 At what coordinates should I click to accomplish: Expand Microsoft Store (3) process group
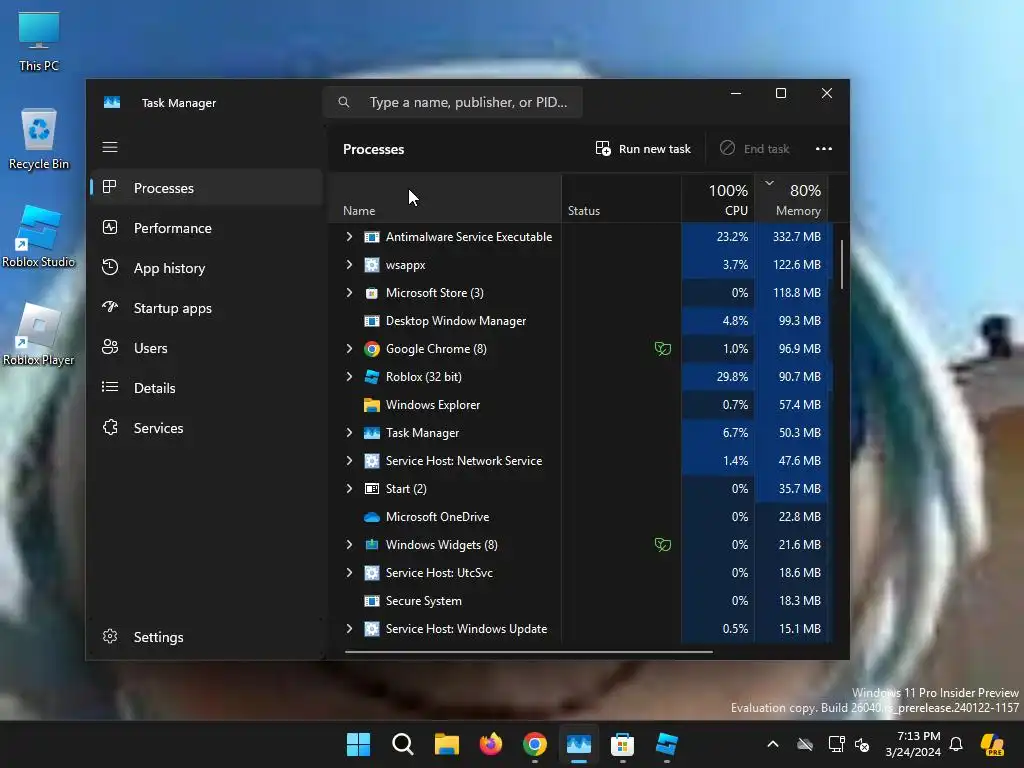tap(349, 293)
